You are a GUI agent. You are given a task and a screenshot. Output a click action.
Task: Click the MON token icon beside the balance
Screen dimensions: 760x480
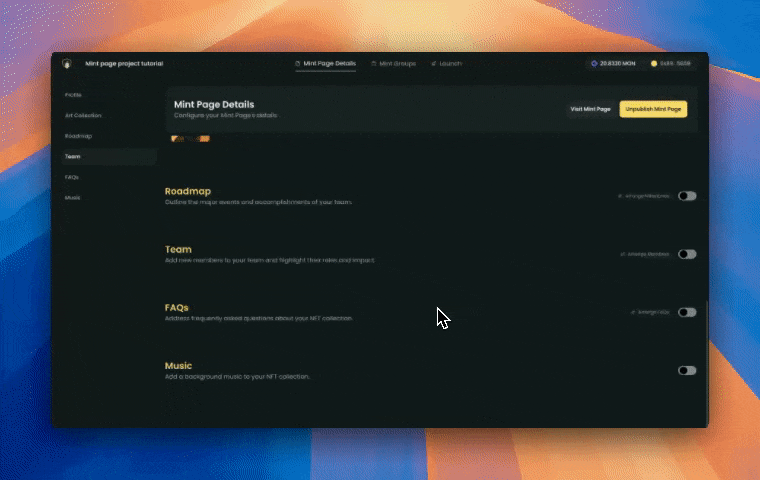594,64
